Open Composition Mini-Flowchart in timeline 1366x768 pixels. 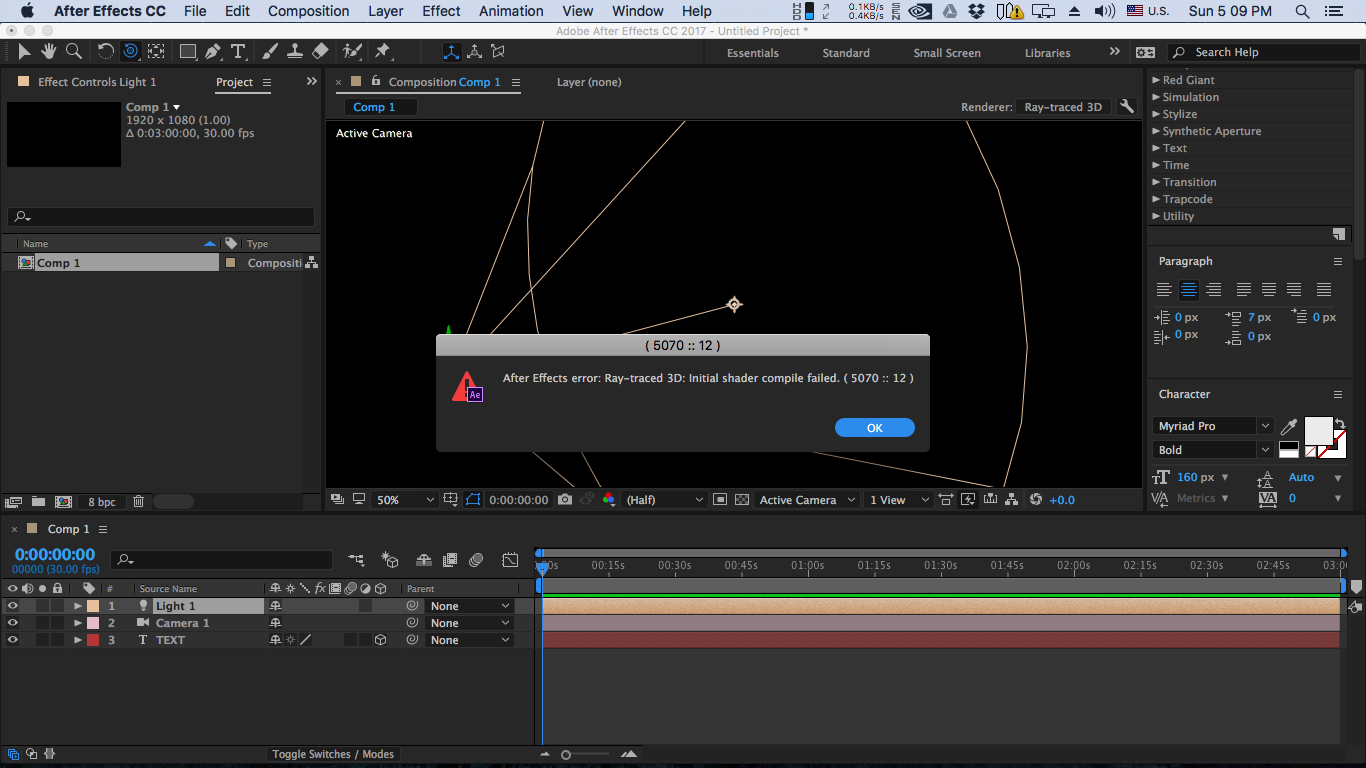(x=356, y=560)
